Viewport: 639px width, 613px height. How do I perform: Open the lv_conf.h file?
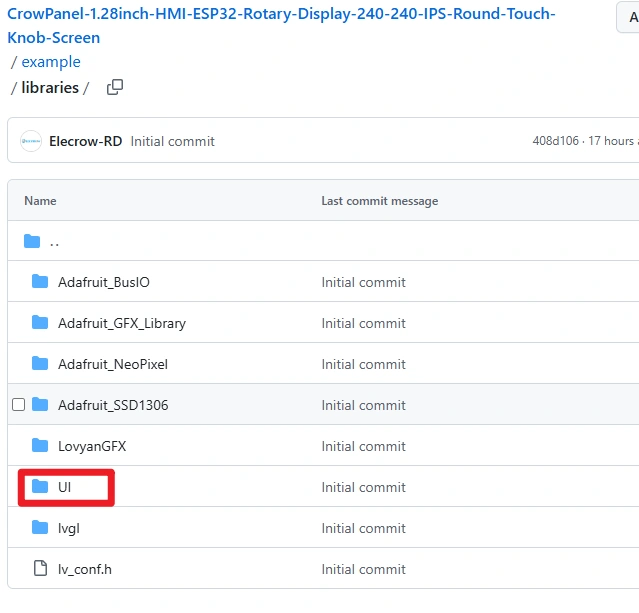(85, 569)
